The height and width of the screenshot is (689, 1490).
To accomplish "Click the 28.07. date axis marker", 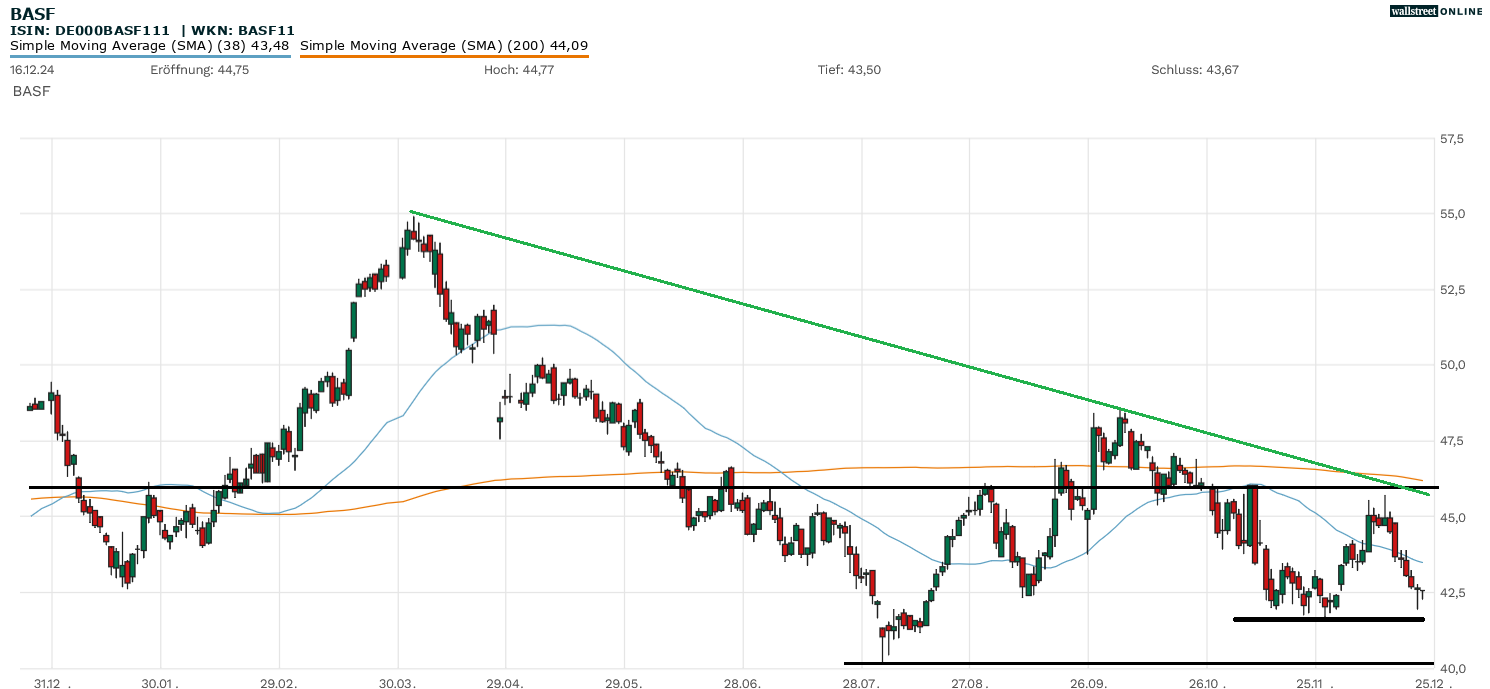I will click(x=861, y=683).
